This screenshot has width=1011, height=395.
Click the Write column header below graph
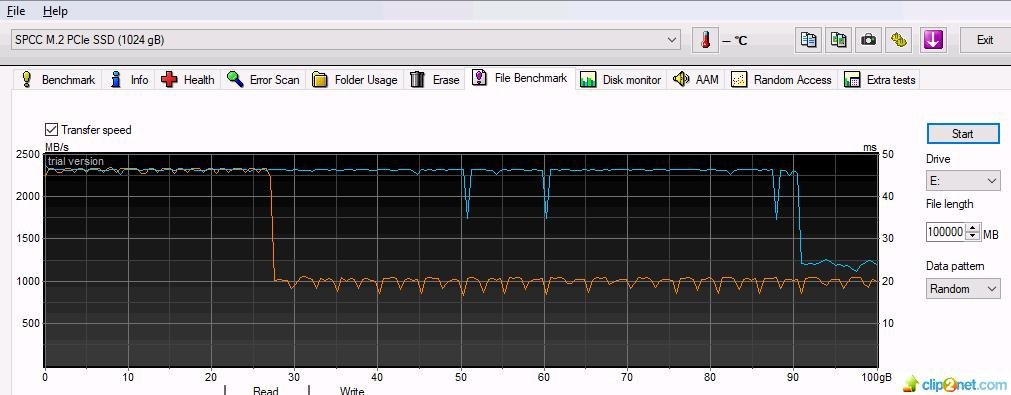coord(351,390)
